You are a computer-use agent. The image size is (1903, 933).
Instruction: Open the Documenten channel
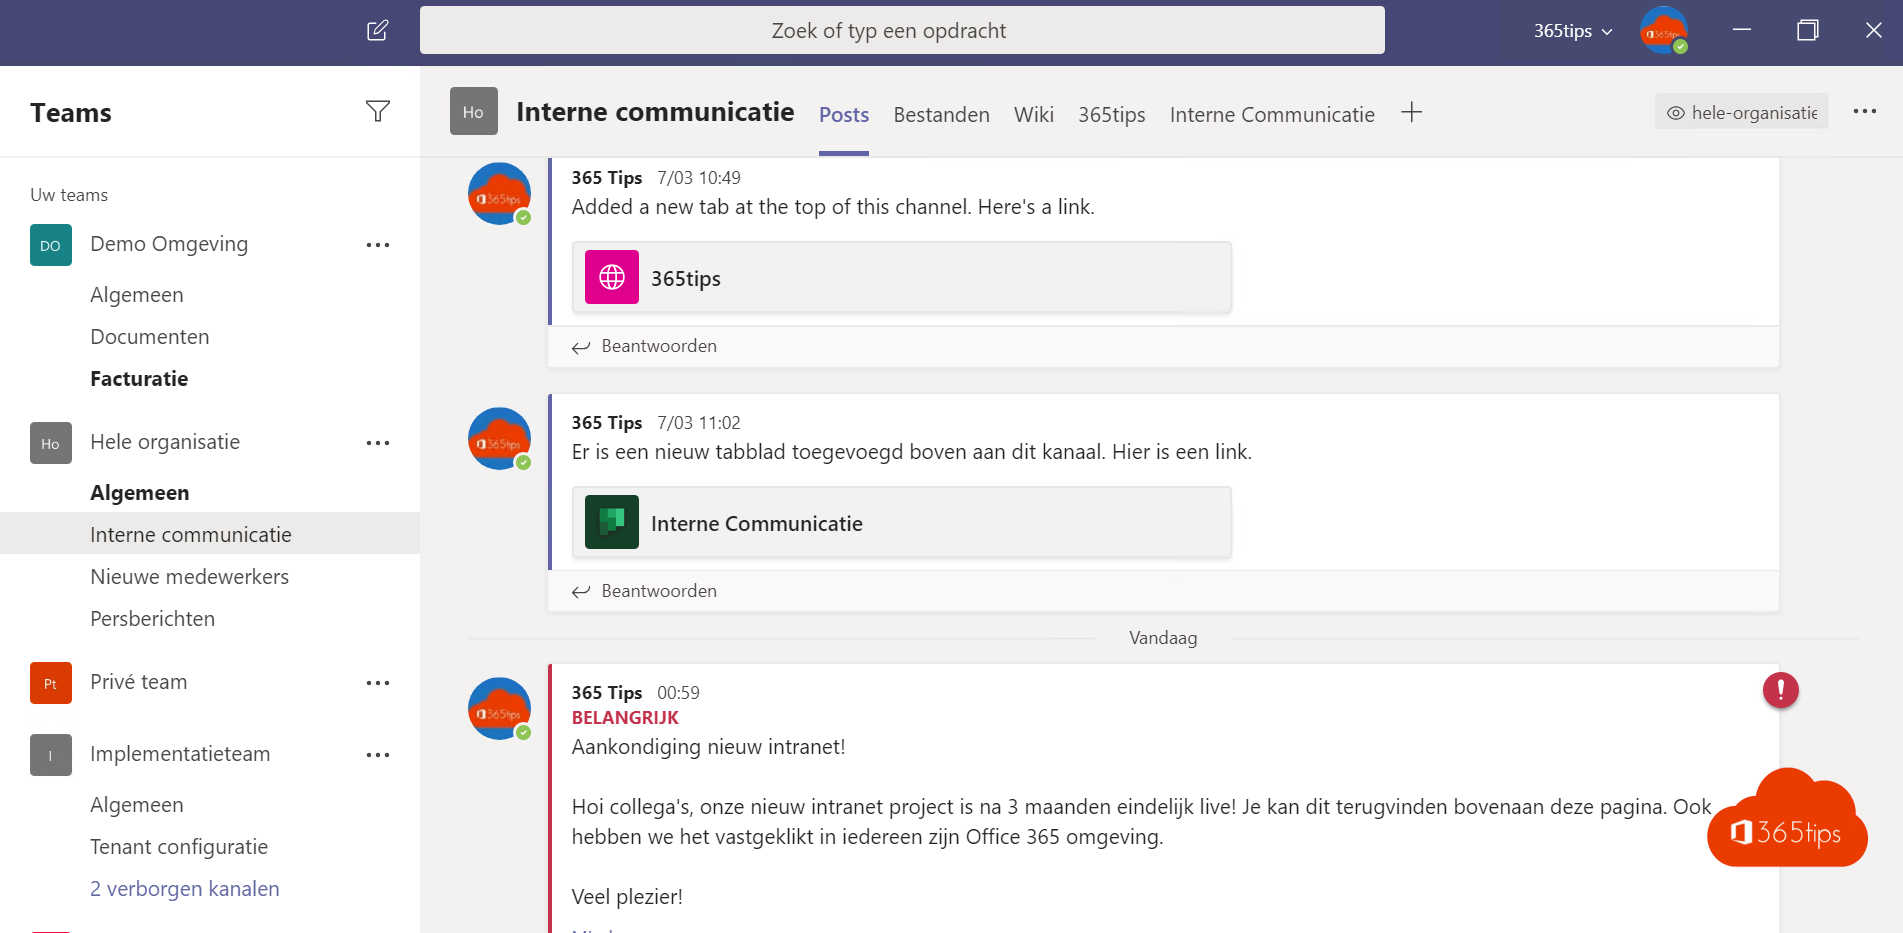[x=150, y=337]
